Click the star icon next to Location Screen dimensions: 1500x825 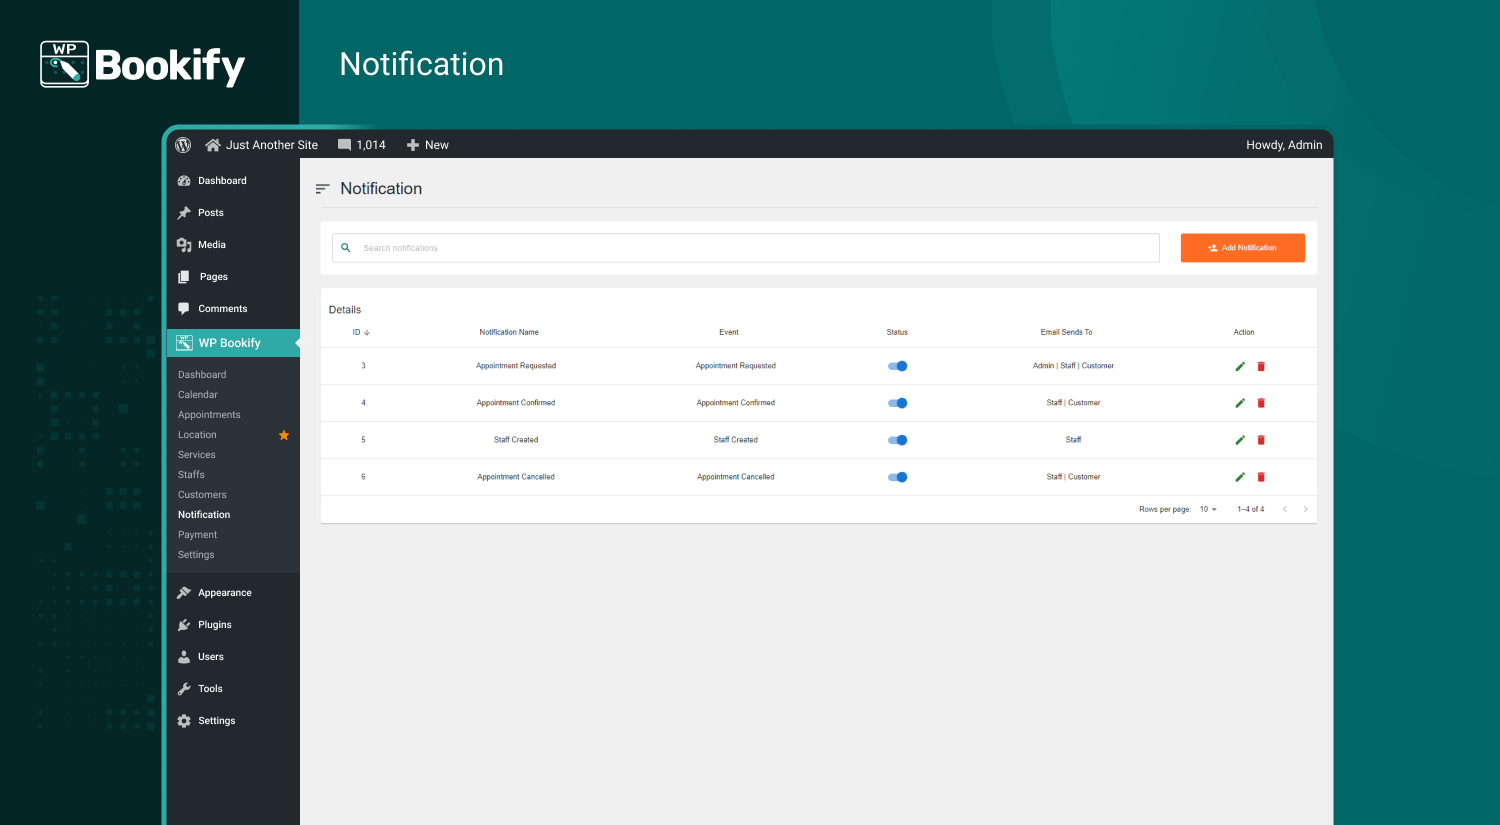pos(284,434)
